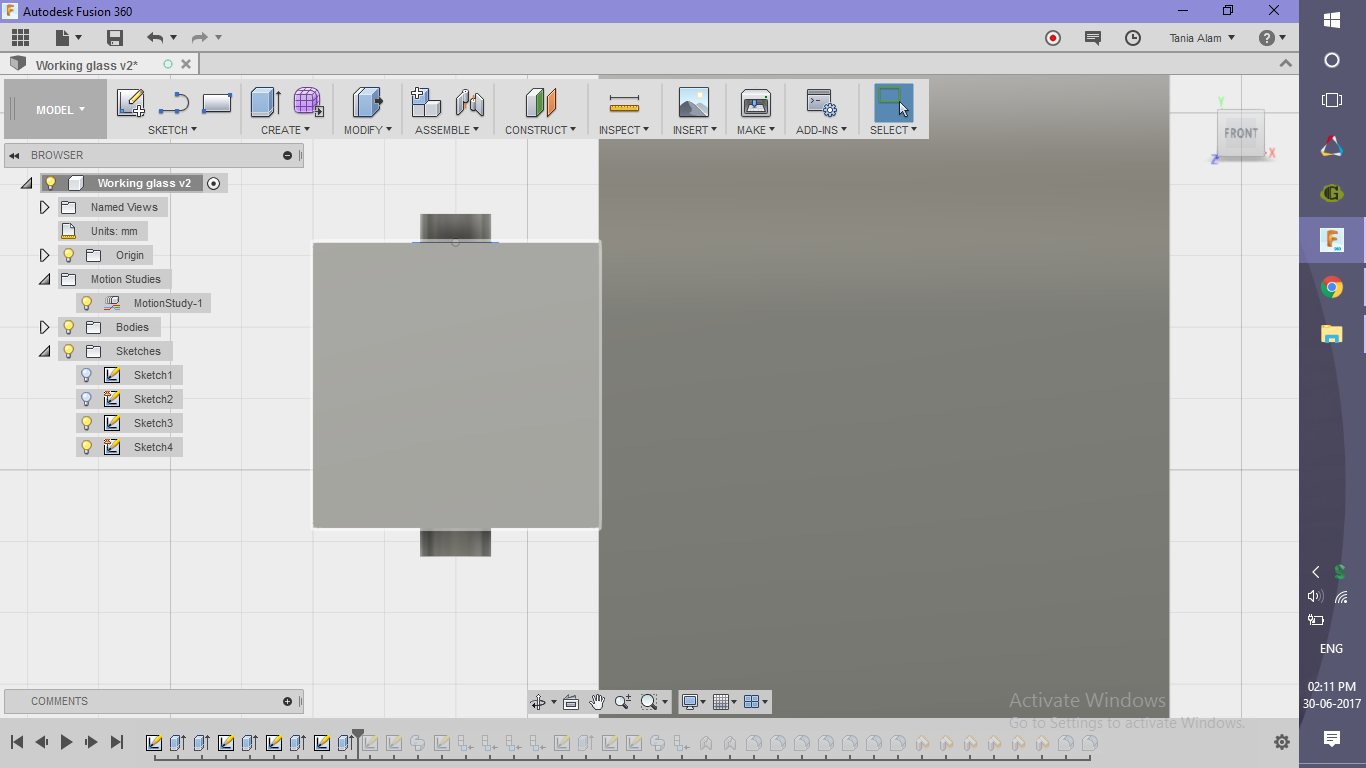Select the Line sketch tool icon
This screenshot has width=1366, height=768.
tap(174, 103)
